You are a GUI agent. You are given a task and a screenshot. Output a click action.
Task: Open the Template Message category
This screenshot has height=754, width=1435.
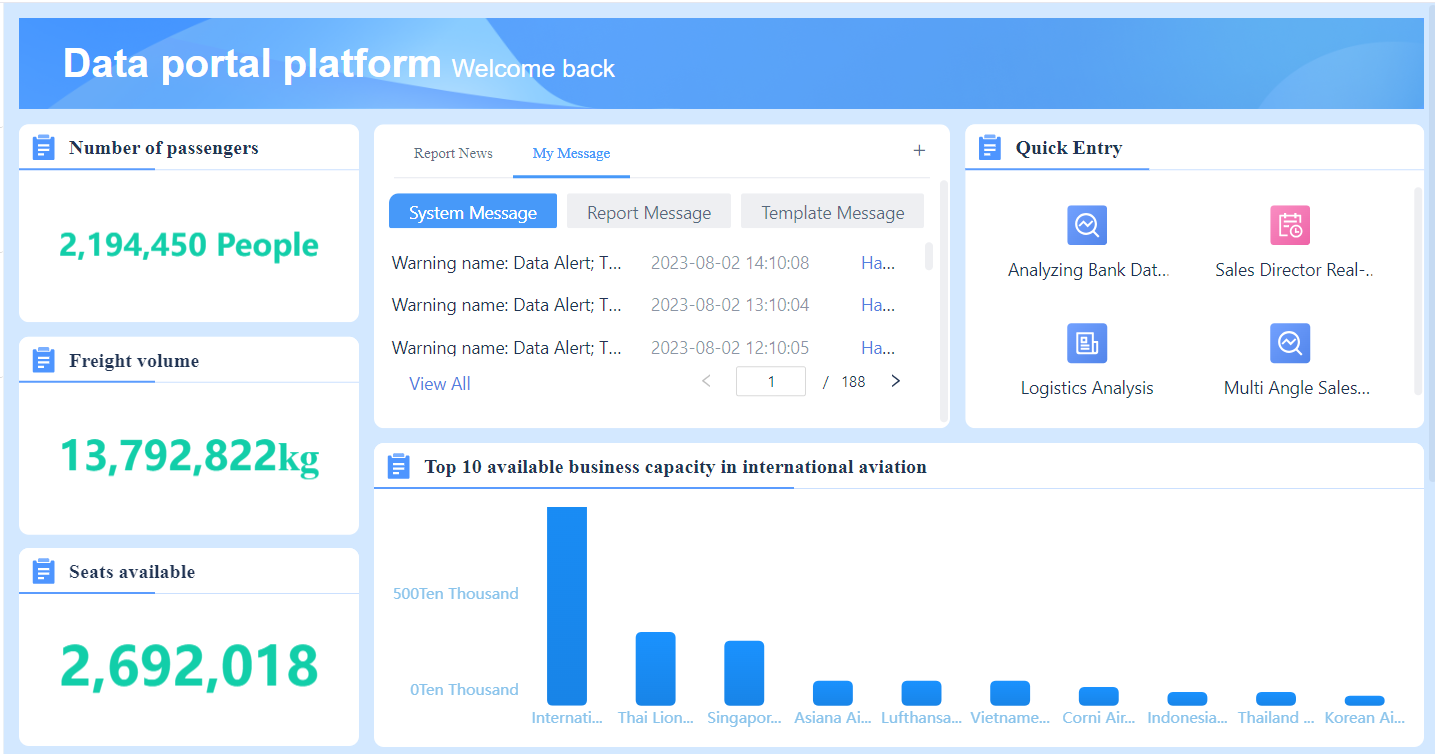point(833,212)
